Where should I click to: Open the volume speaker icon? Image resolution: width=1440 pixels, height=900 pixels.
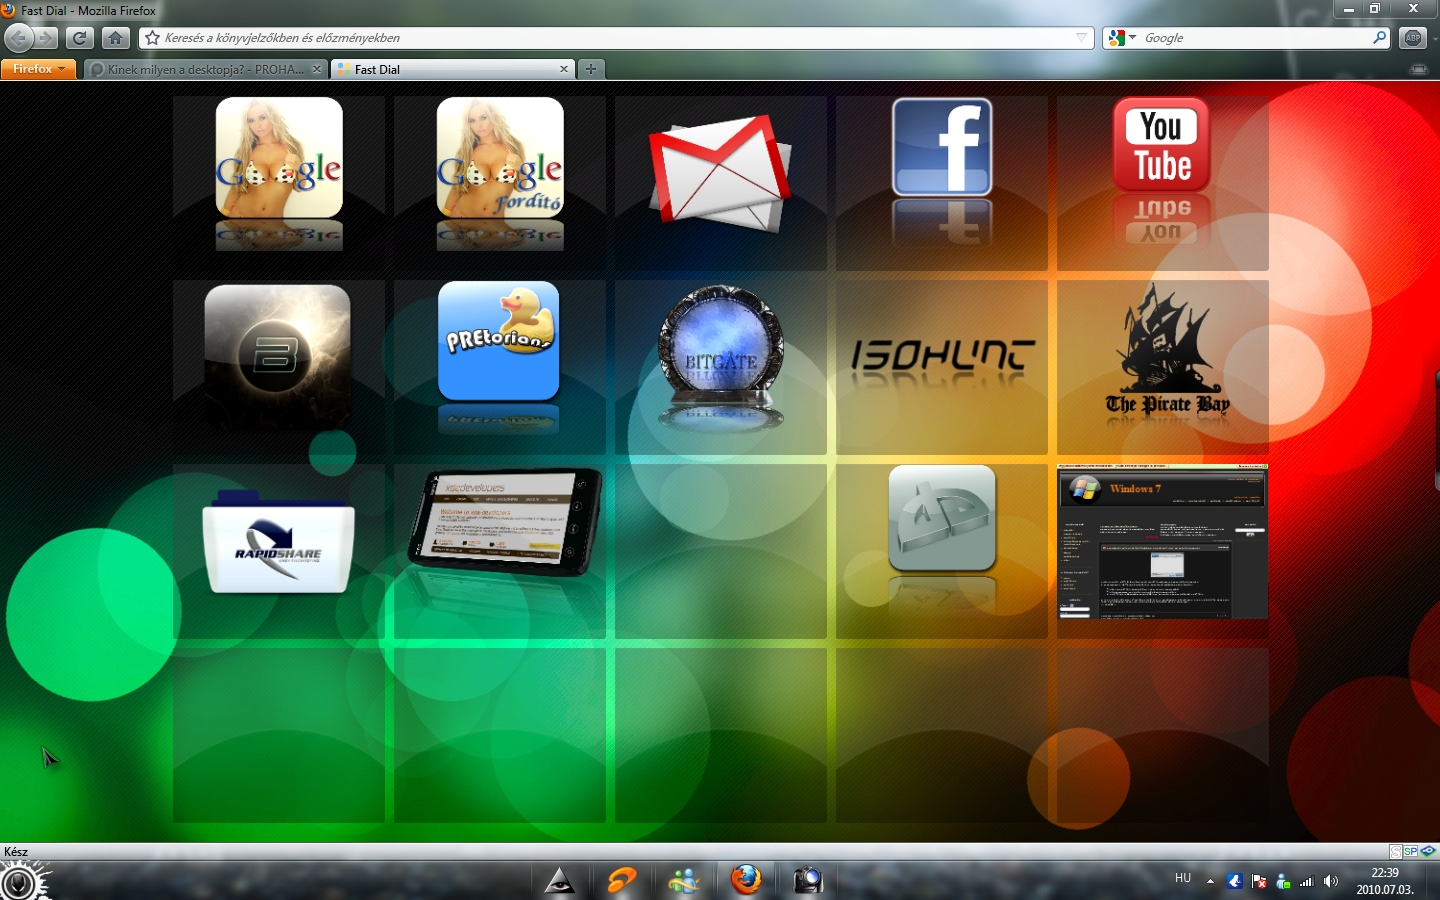pos(1330,881)
